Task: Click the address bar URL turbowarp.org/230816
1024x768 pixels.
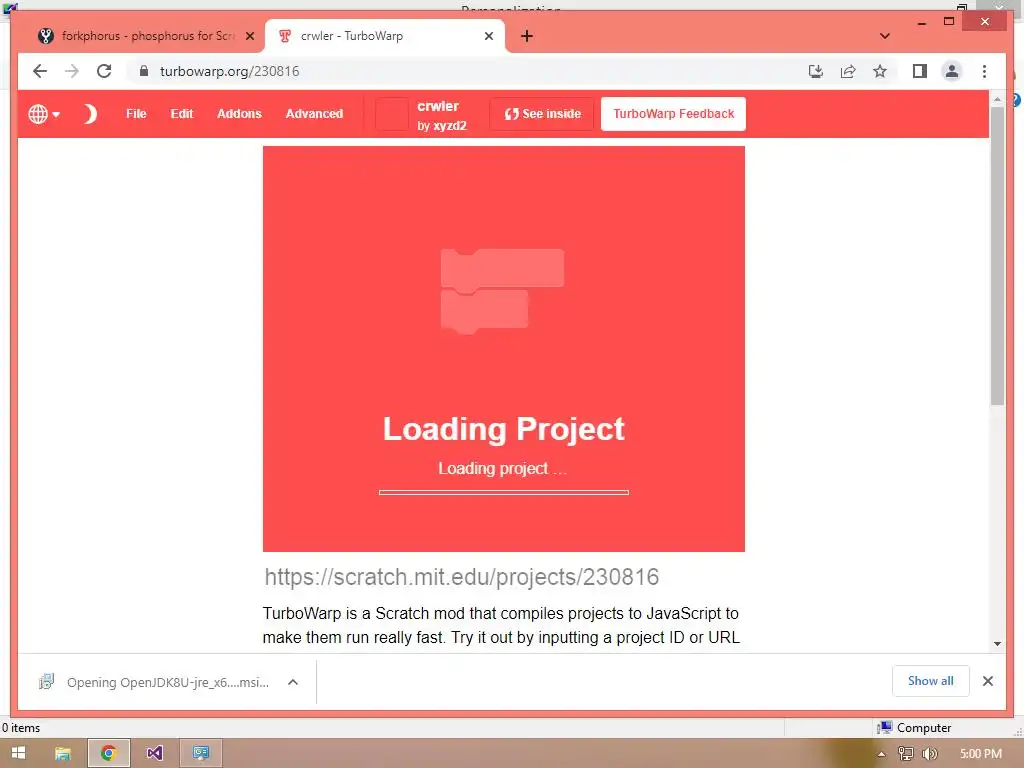Action: 229,71
